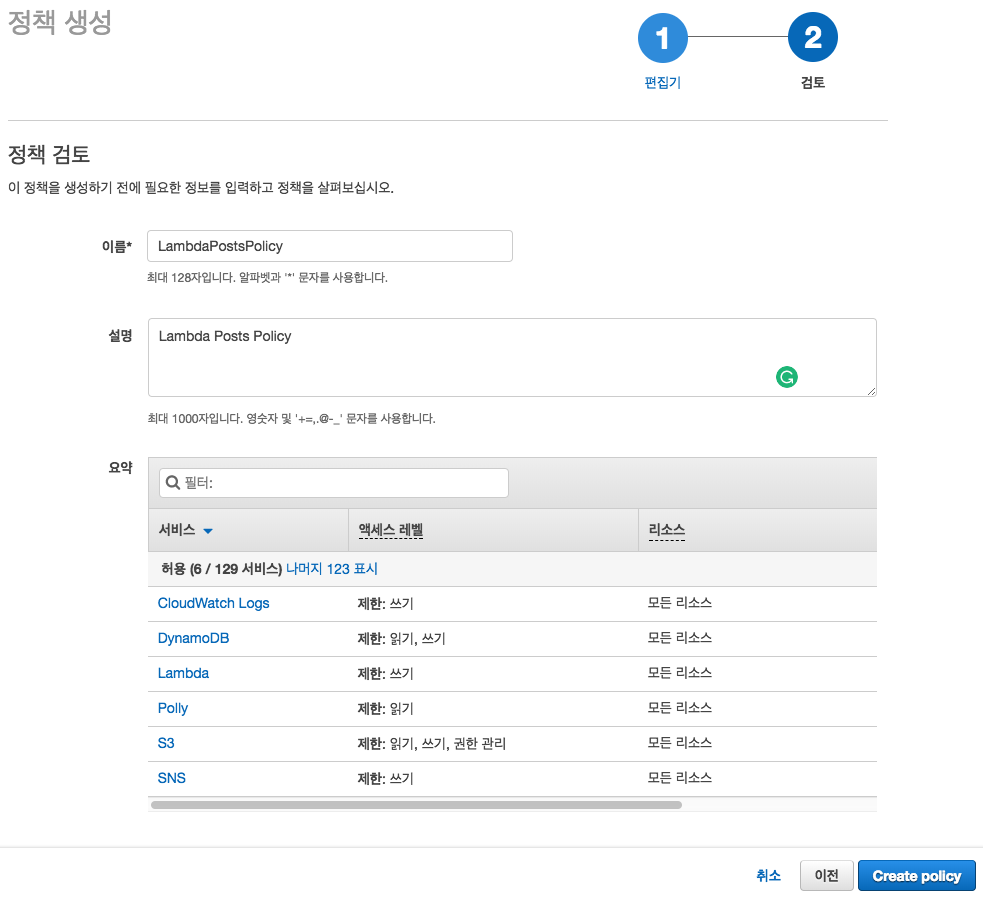Focus the policy name field LambdaPostsPolicy
The height and width of the screenshot is (899, 983).
(330, 246)
